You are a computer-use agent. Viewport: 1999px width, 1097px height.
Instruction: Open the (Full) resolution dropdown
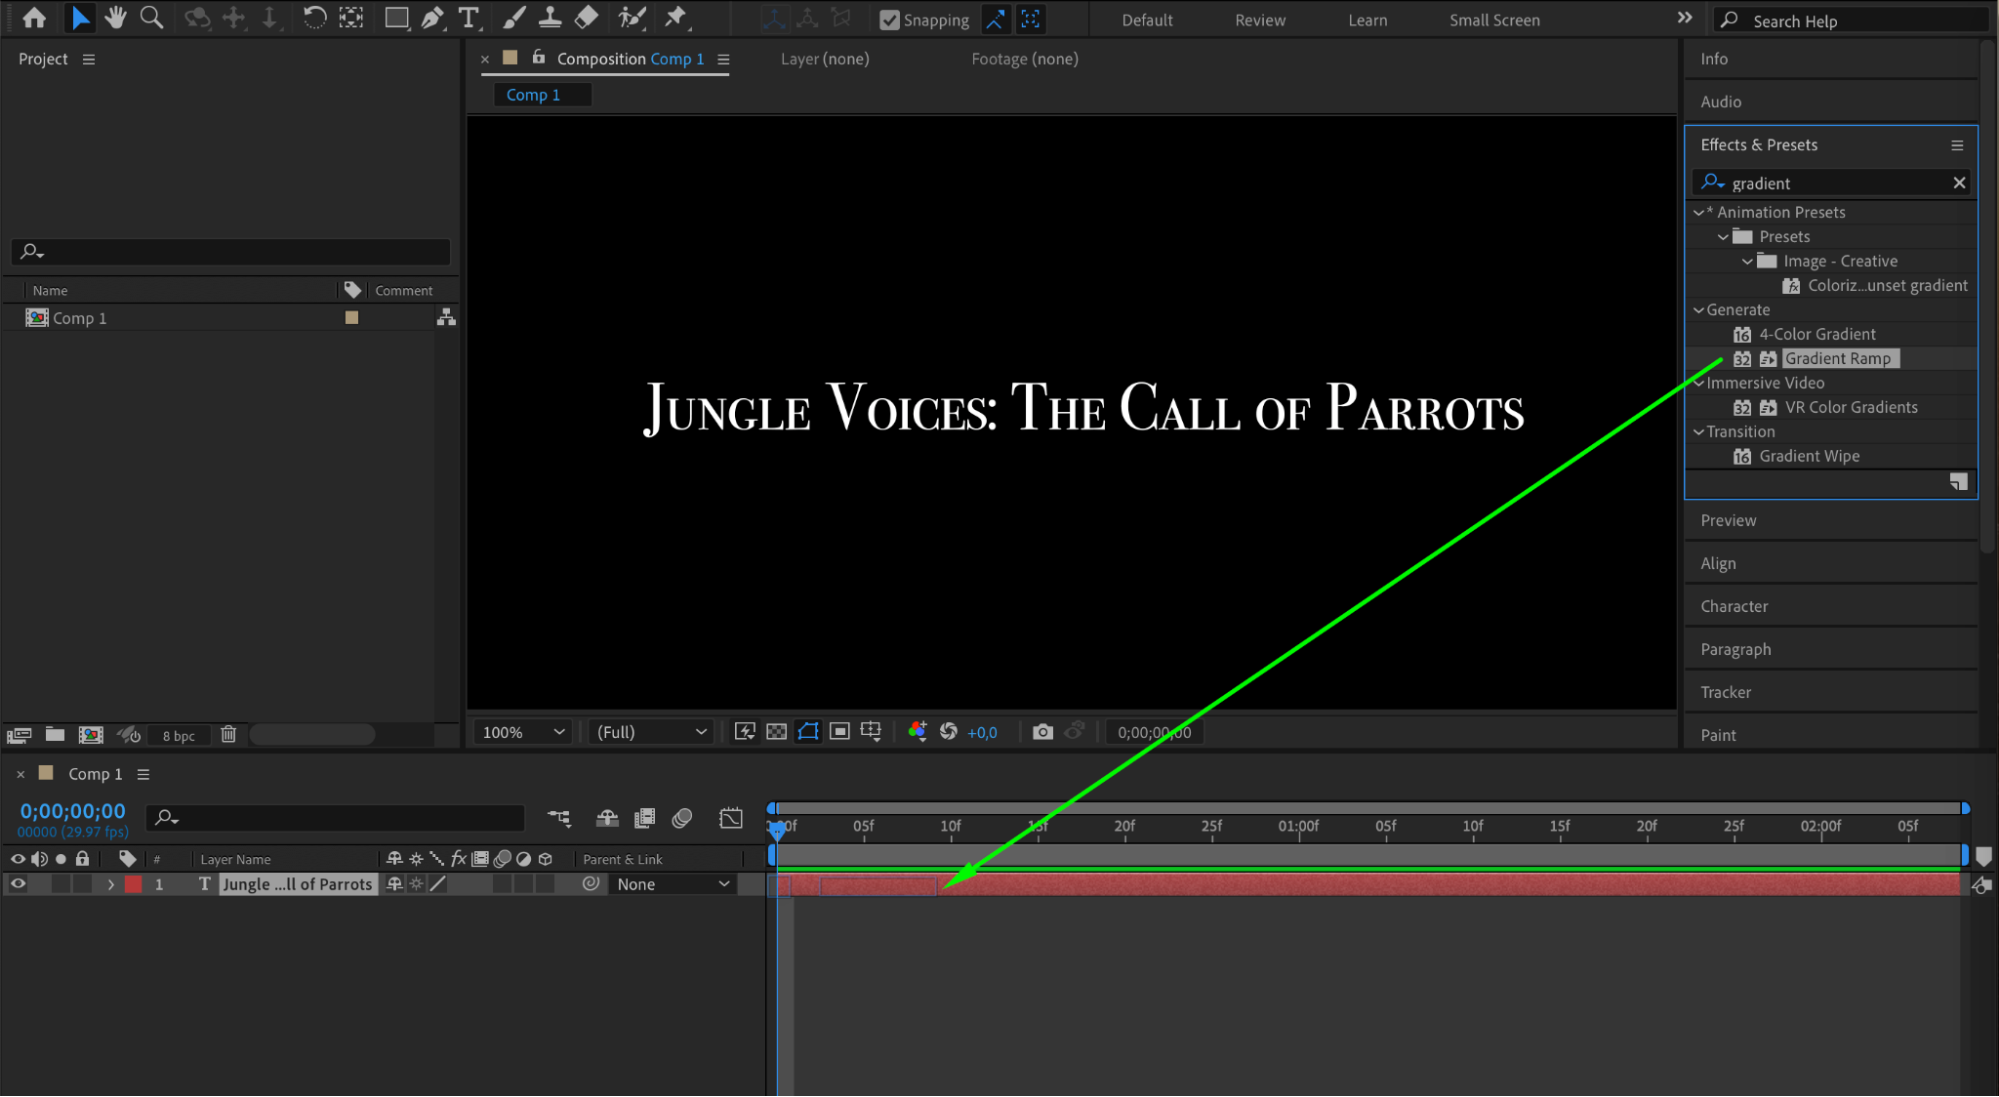(651, 732)
